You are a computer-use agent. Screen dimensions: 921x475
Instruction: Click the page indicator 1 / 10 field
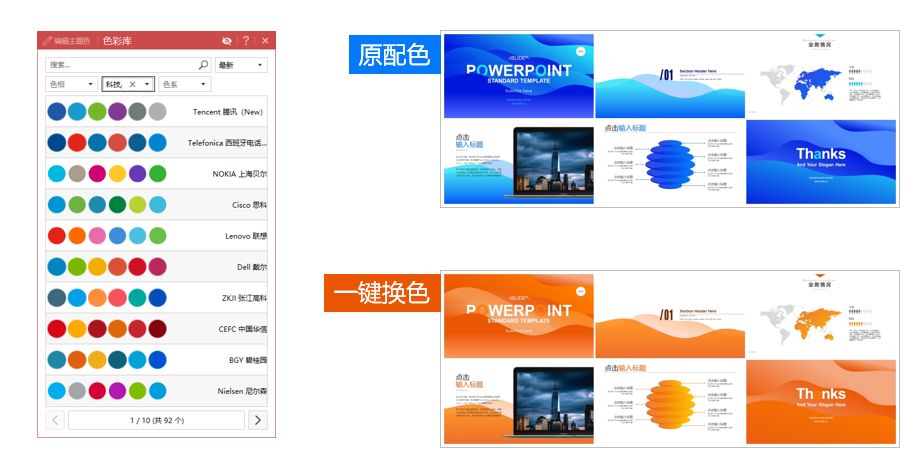pyautogui.click(x=157, y=420)
